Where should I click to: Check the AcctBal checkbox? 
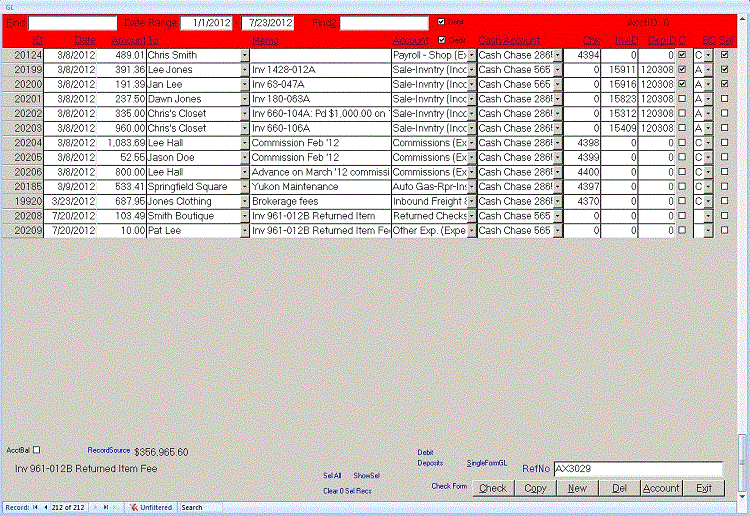pyautogui.click(x=36, y=450)
